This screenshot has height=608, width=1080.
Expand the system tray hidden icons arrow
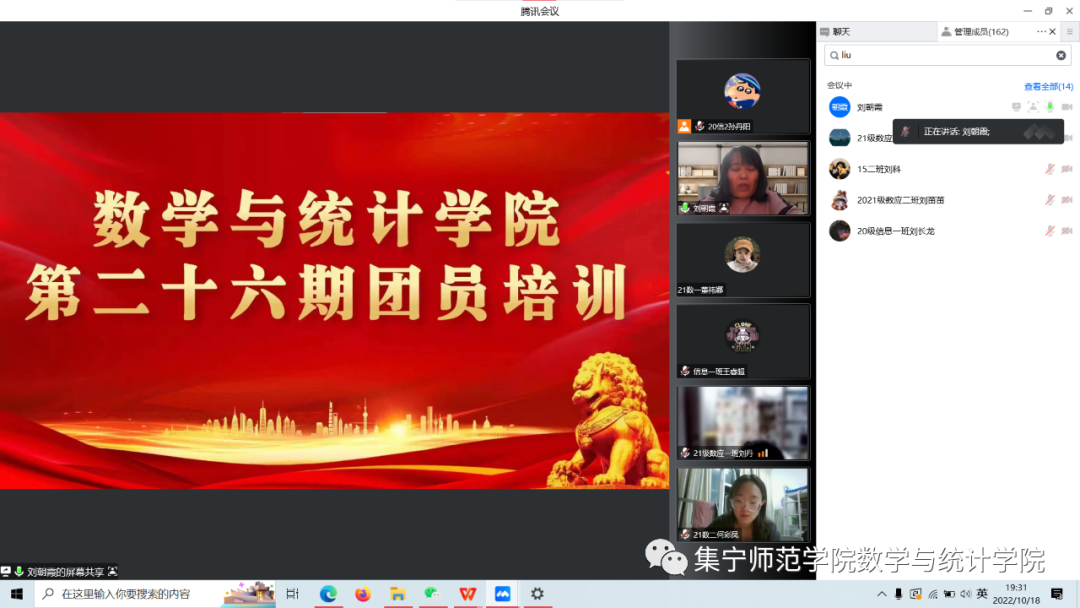(881, 594)
